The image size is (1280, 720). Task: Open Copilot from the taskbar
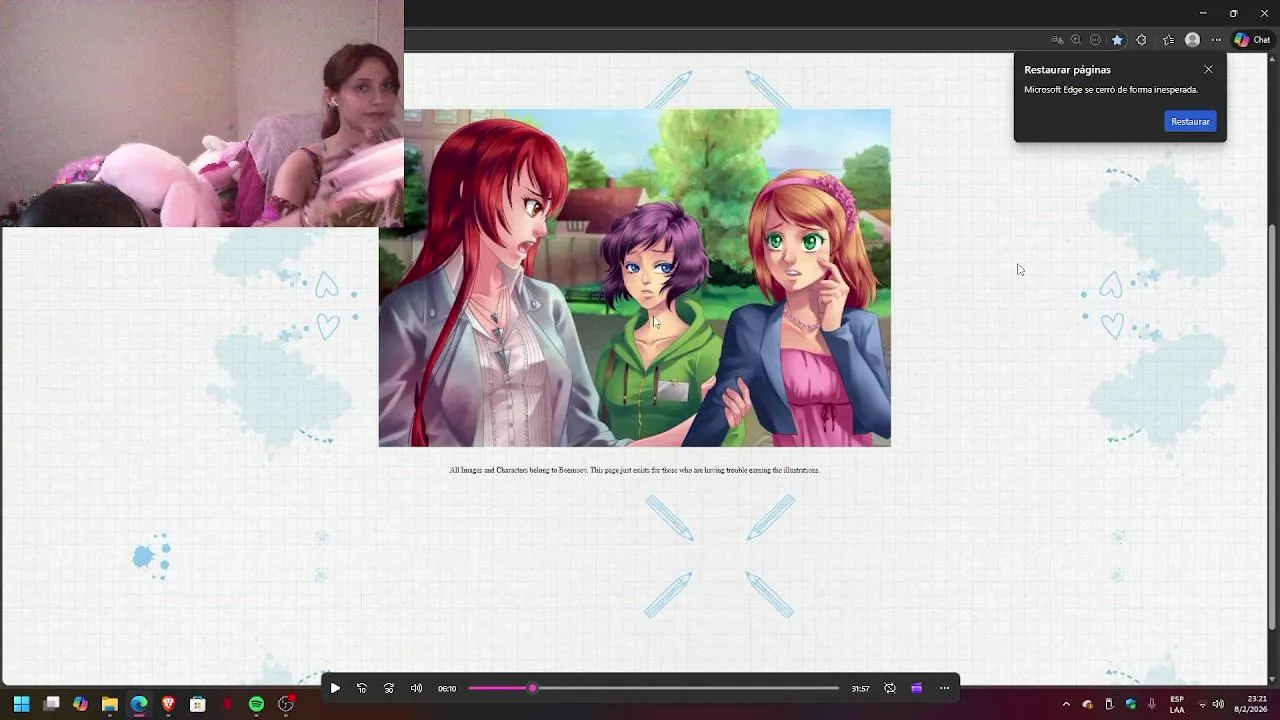80,704
